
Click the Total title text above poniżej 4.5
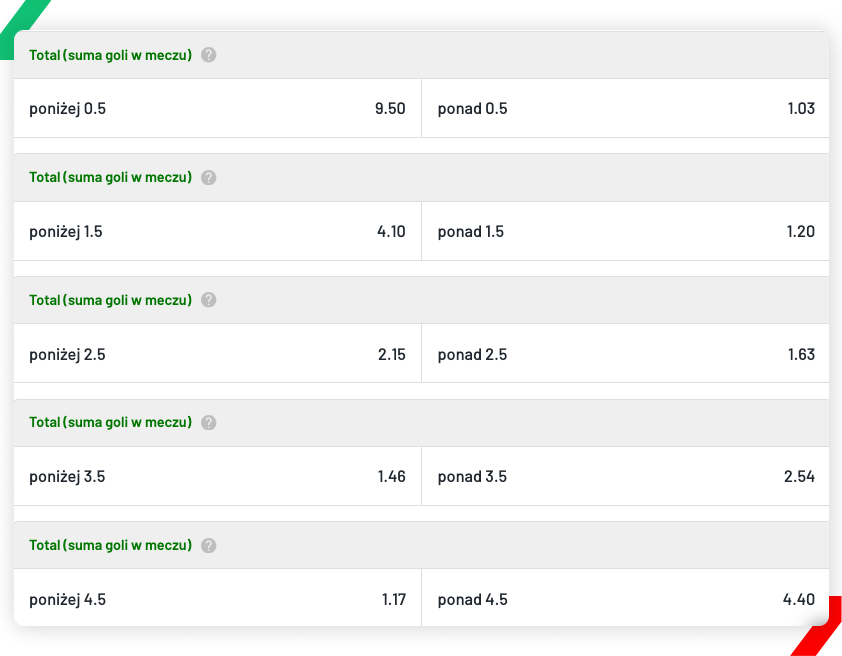(110, 545)
